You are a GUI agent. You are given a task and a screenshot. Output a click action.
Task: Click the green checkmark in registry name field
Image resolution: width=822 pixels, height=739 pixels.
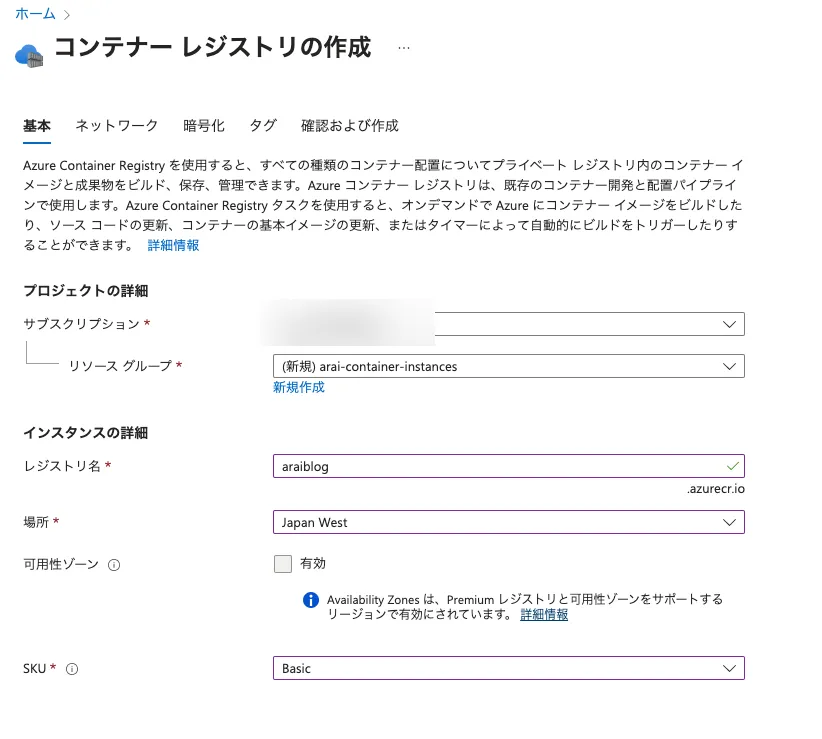pyautogui.click(x=732, y=466)
